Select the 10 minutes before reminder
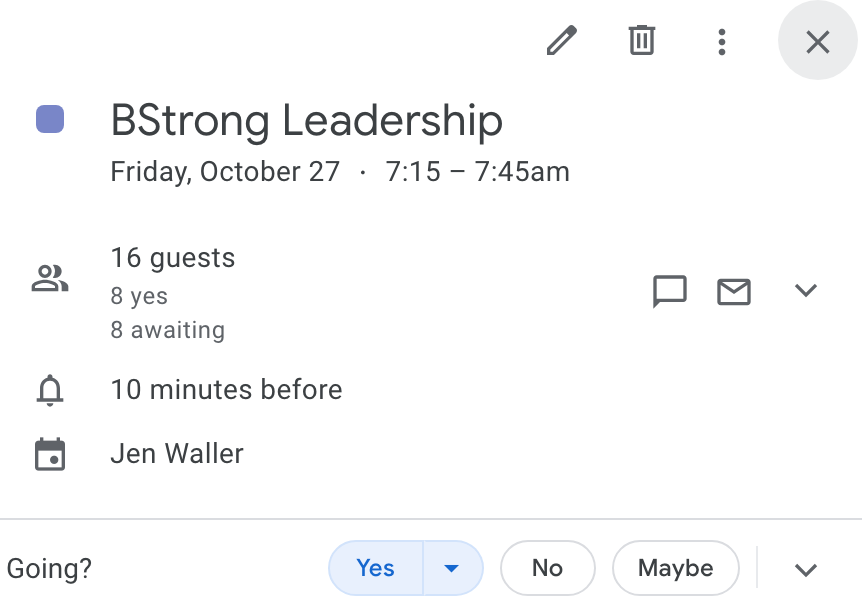 coord(226,390)
